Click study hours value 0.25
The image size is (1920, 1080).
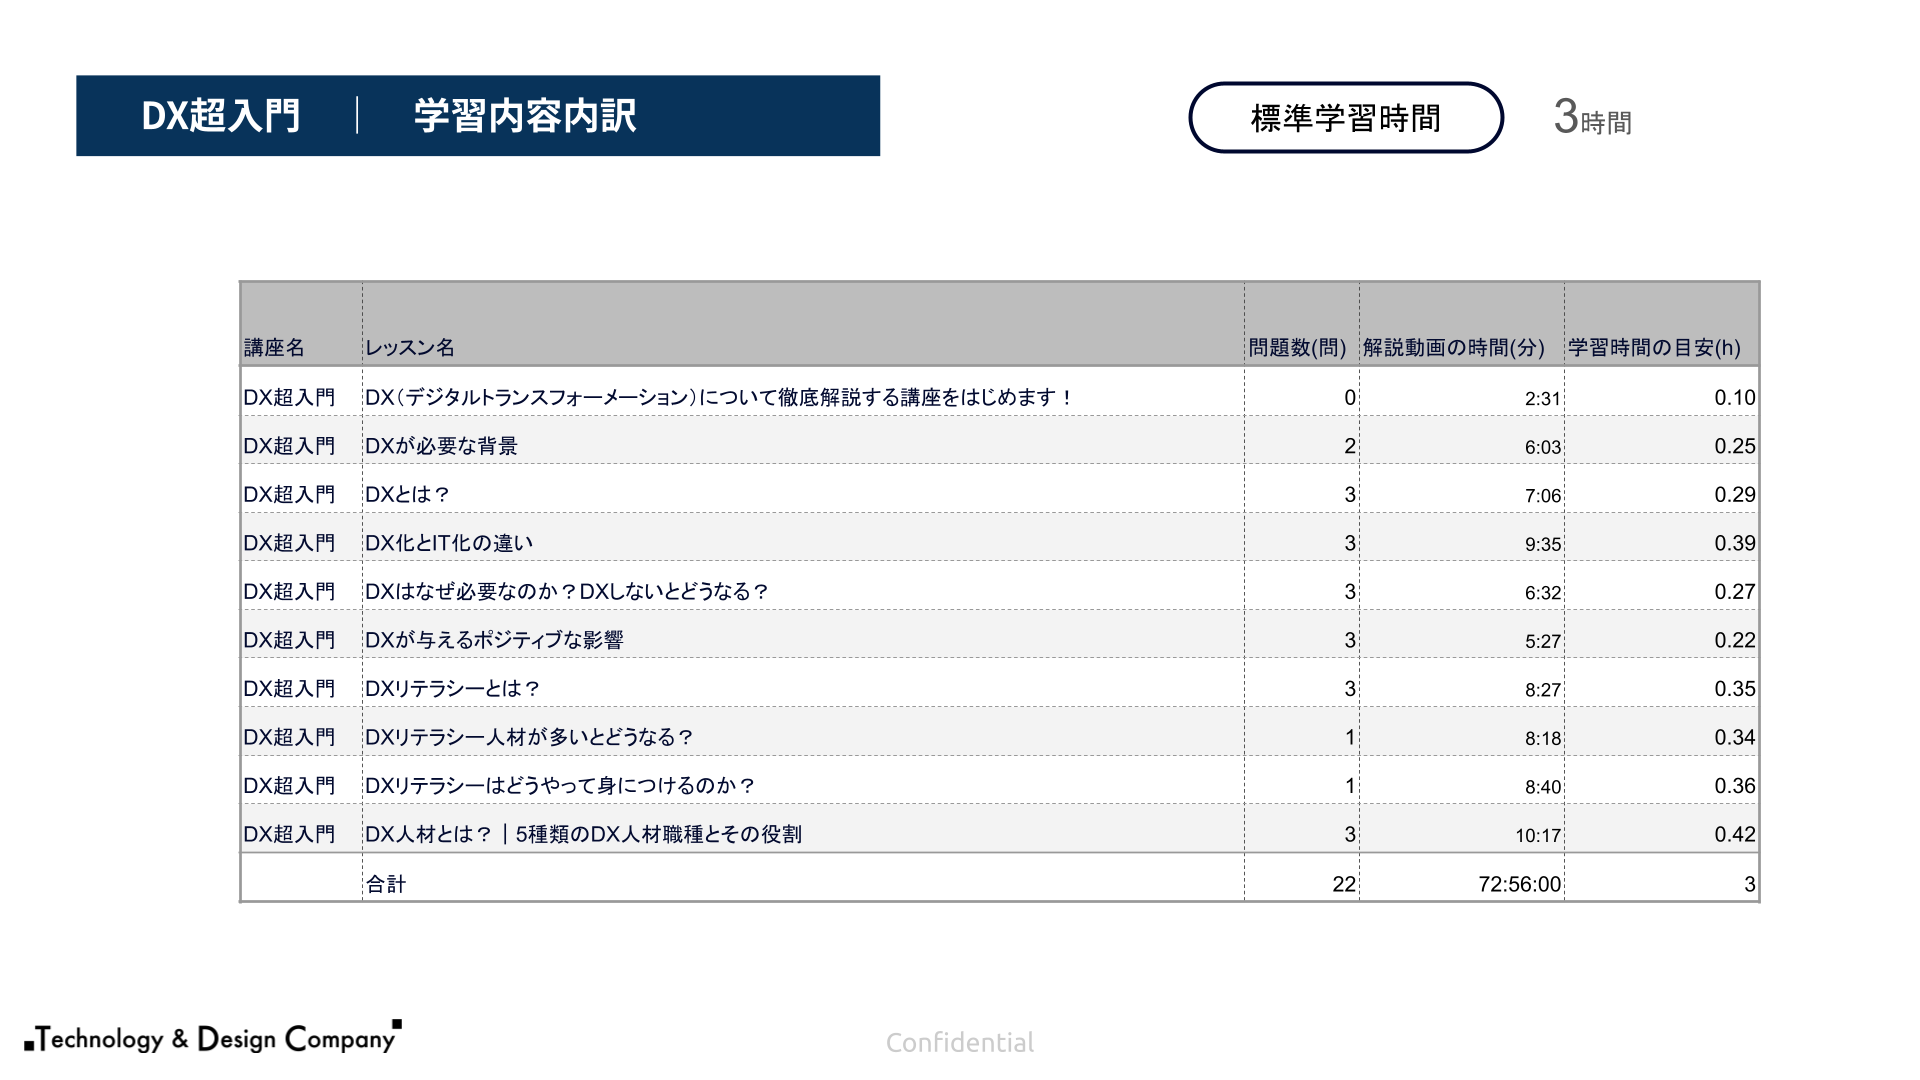(x=1735, y=446)
